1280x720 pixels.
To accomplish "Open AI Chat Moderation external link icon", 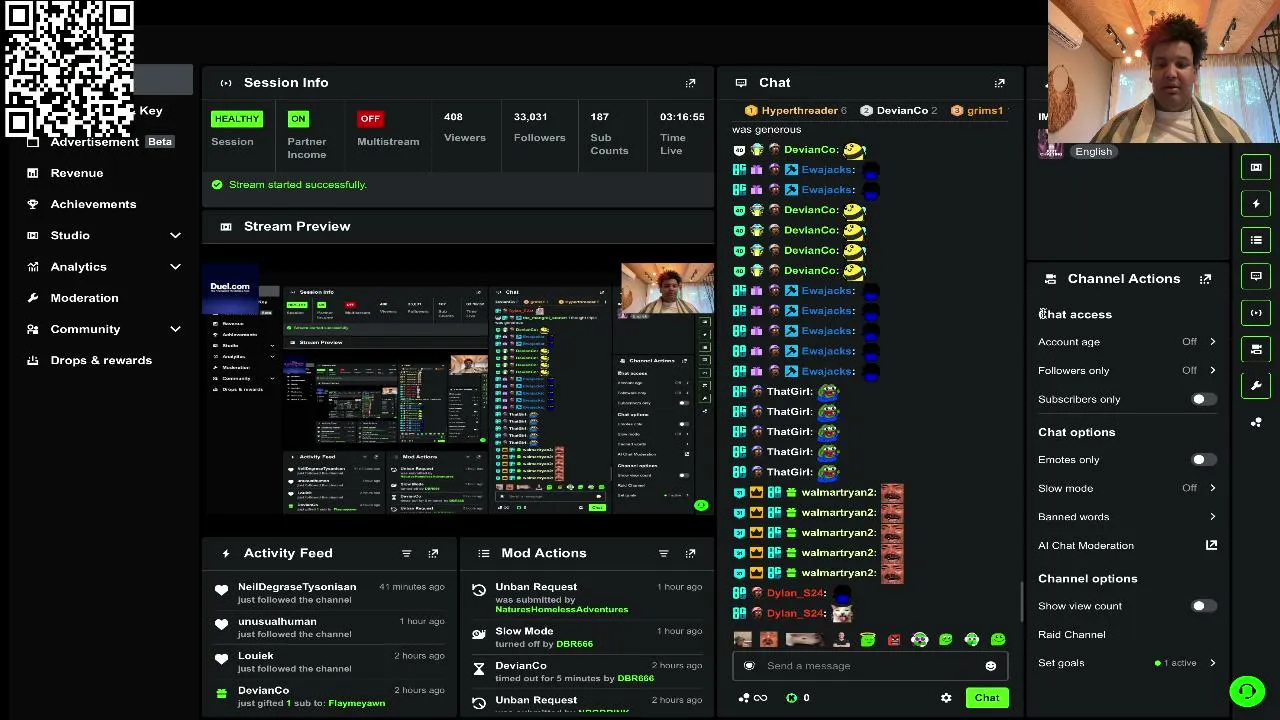I will [1211, 545].
